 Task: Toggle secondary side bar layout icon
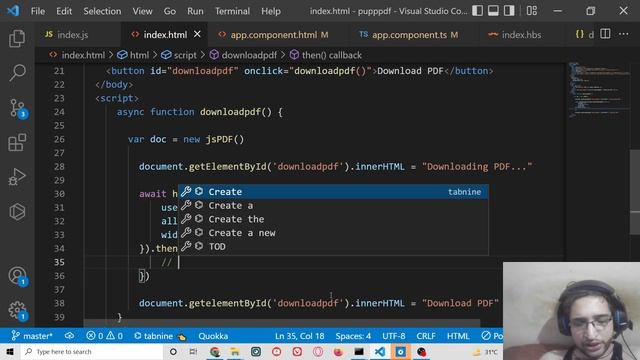click(x=509, y=11)
